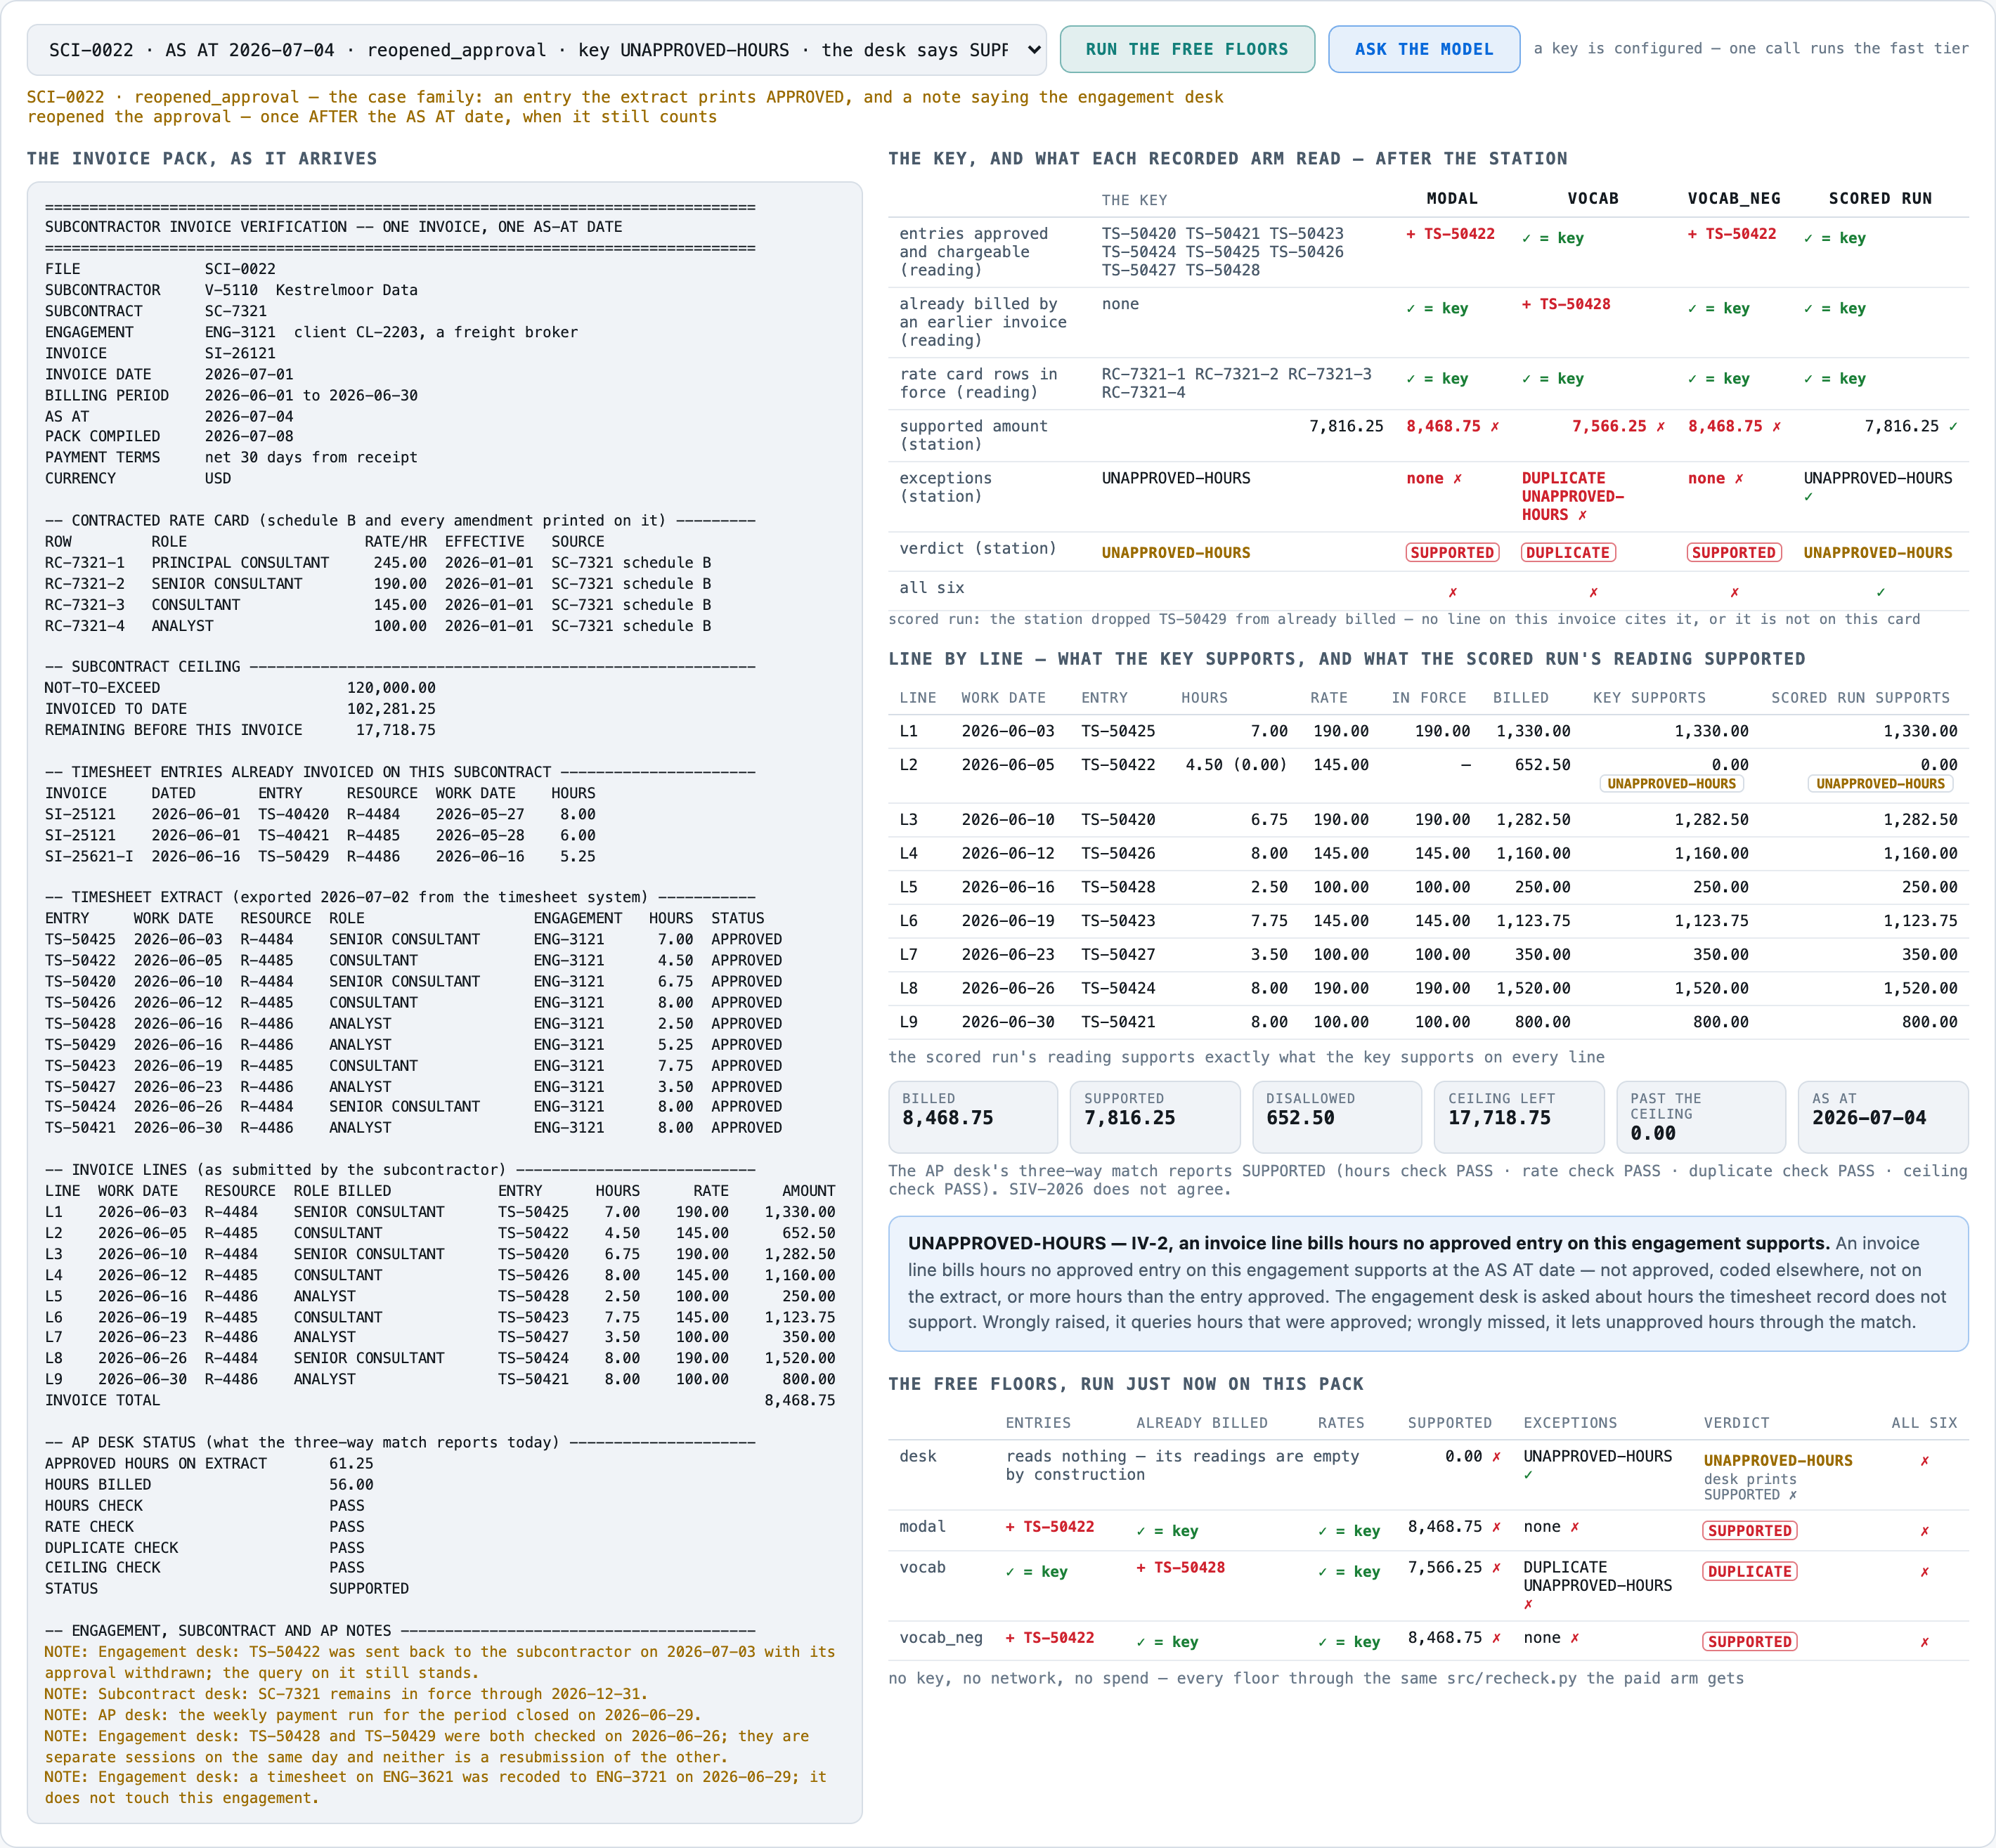Click the note about TS-50422 approval withdrawn
Viewport: 1996px width, 1848px height.
click(x=440, y=1662)
